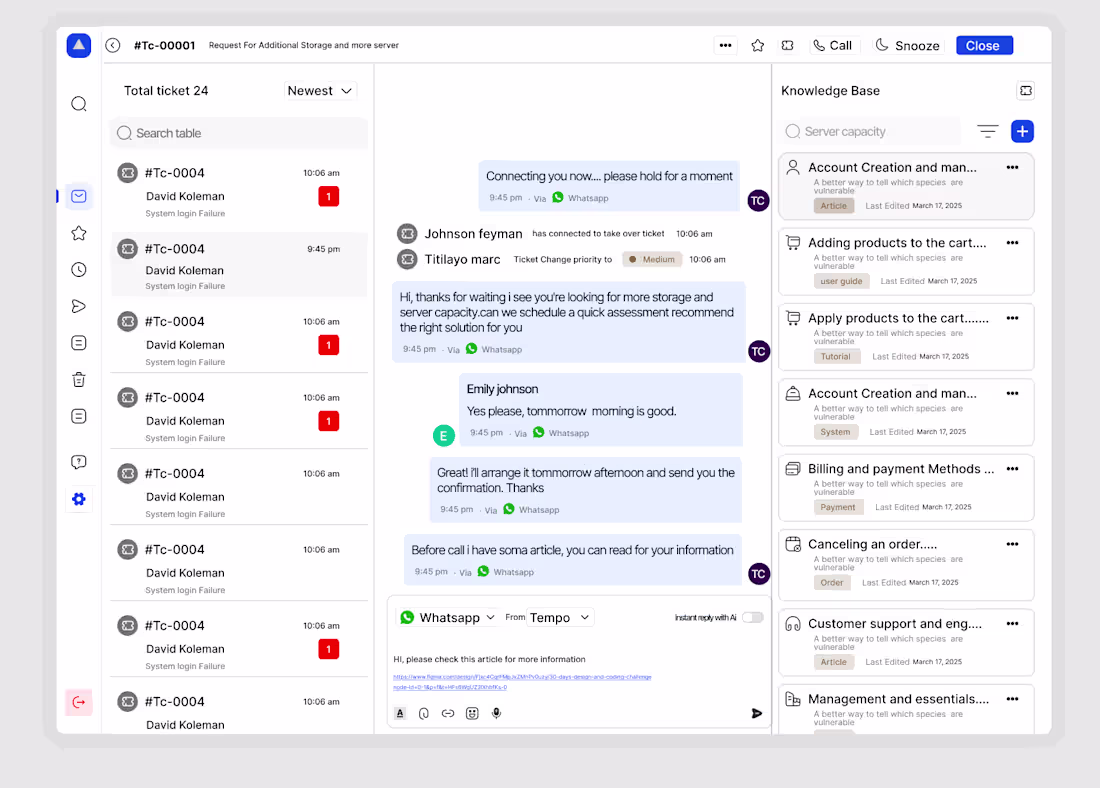Open the figma link in the reply

coord(522,681)
